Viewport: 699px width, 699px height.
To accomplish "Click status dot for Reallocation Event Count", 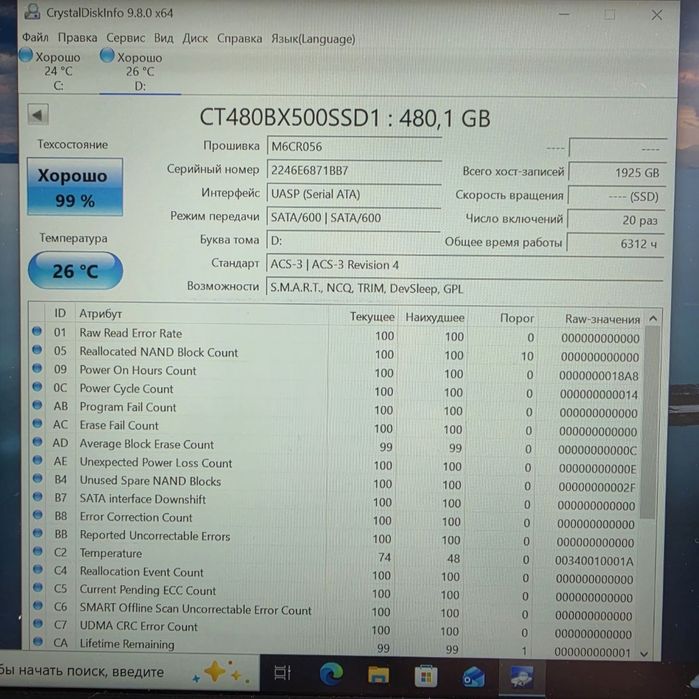I will click(38, 569).
